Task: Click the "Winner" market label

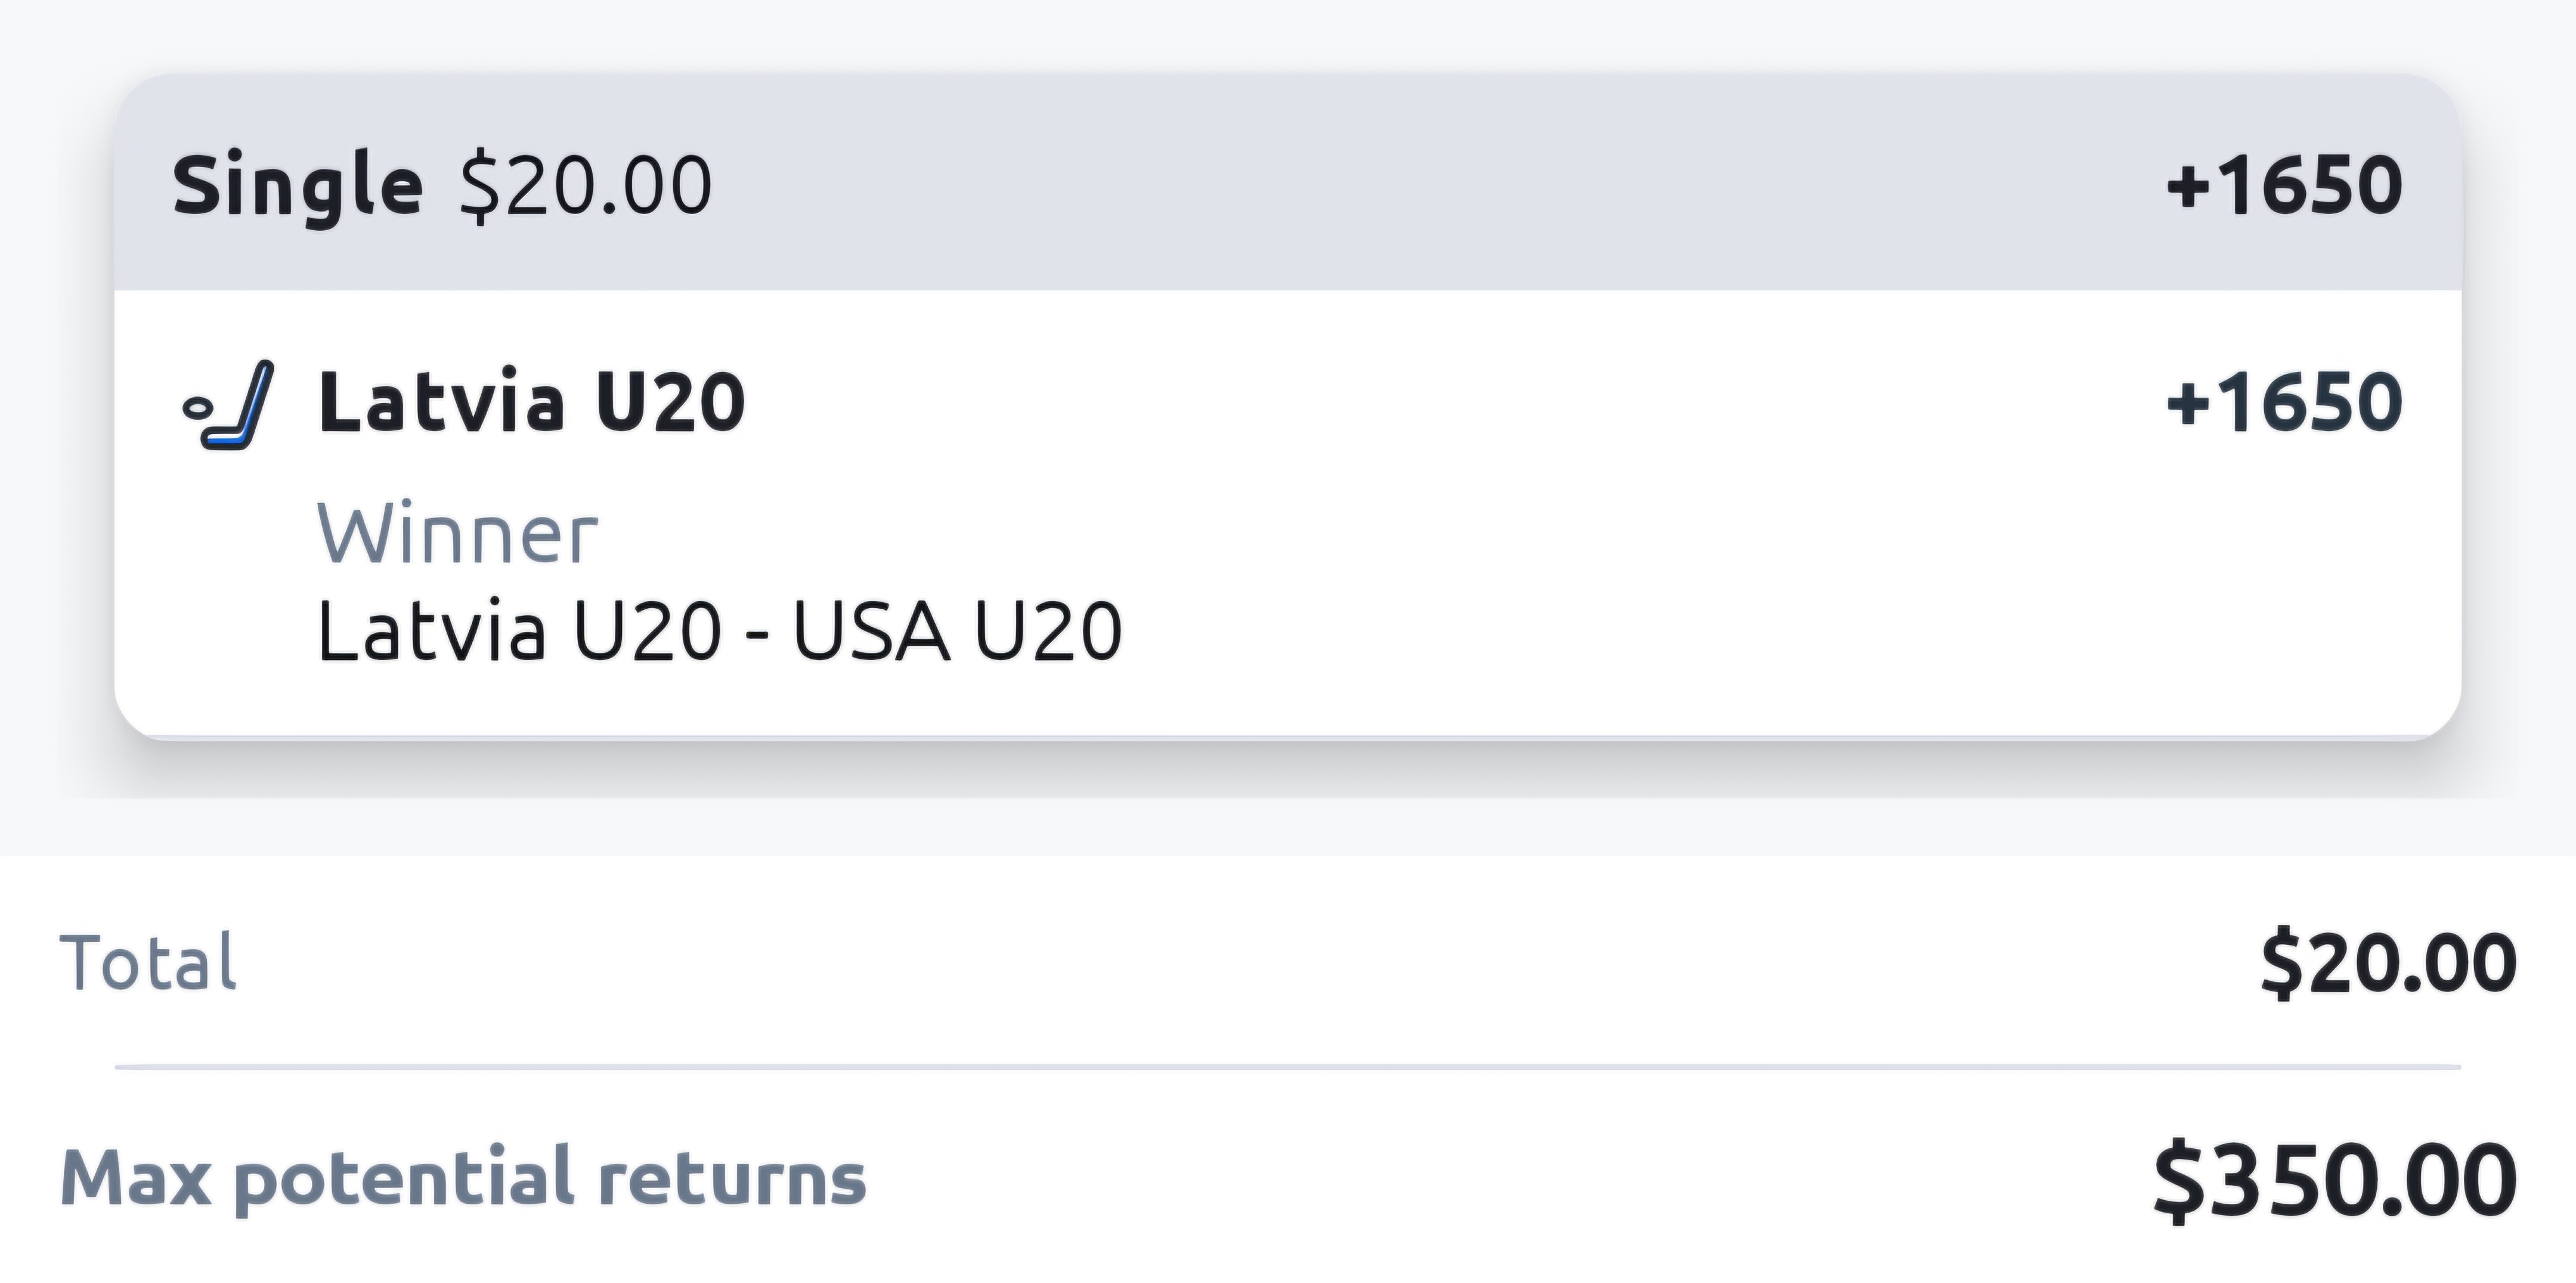Action: 457,535
